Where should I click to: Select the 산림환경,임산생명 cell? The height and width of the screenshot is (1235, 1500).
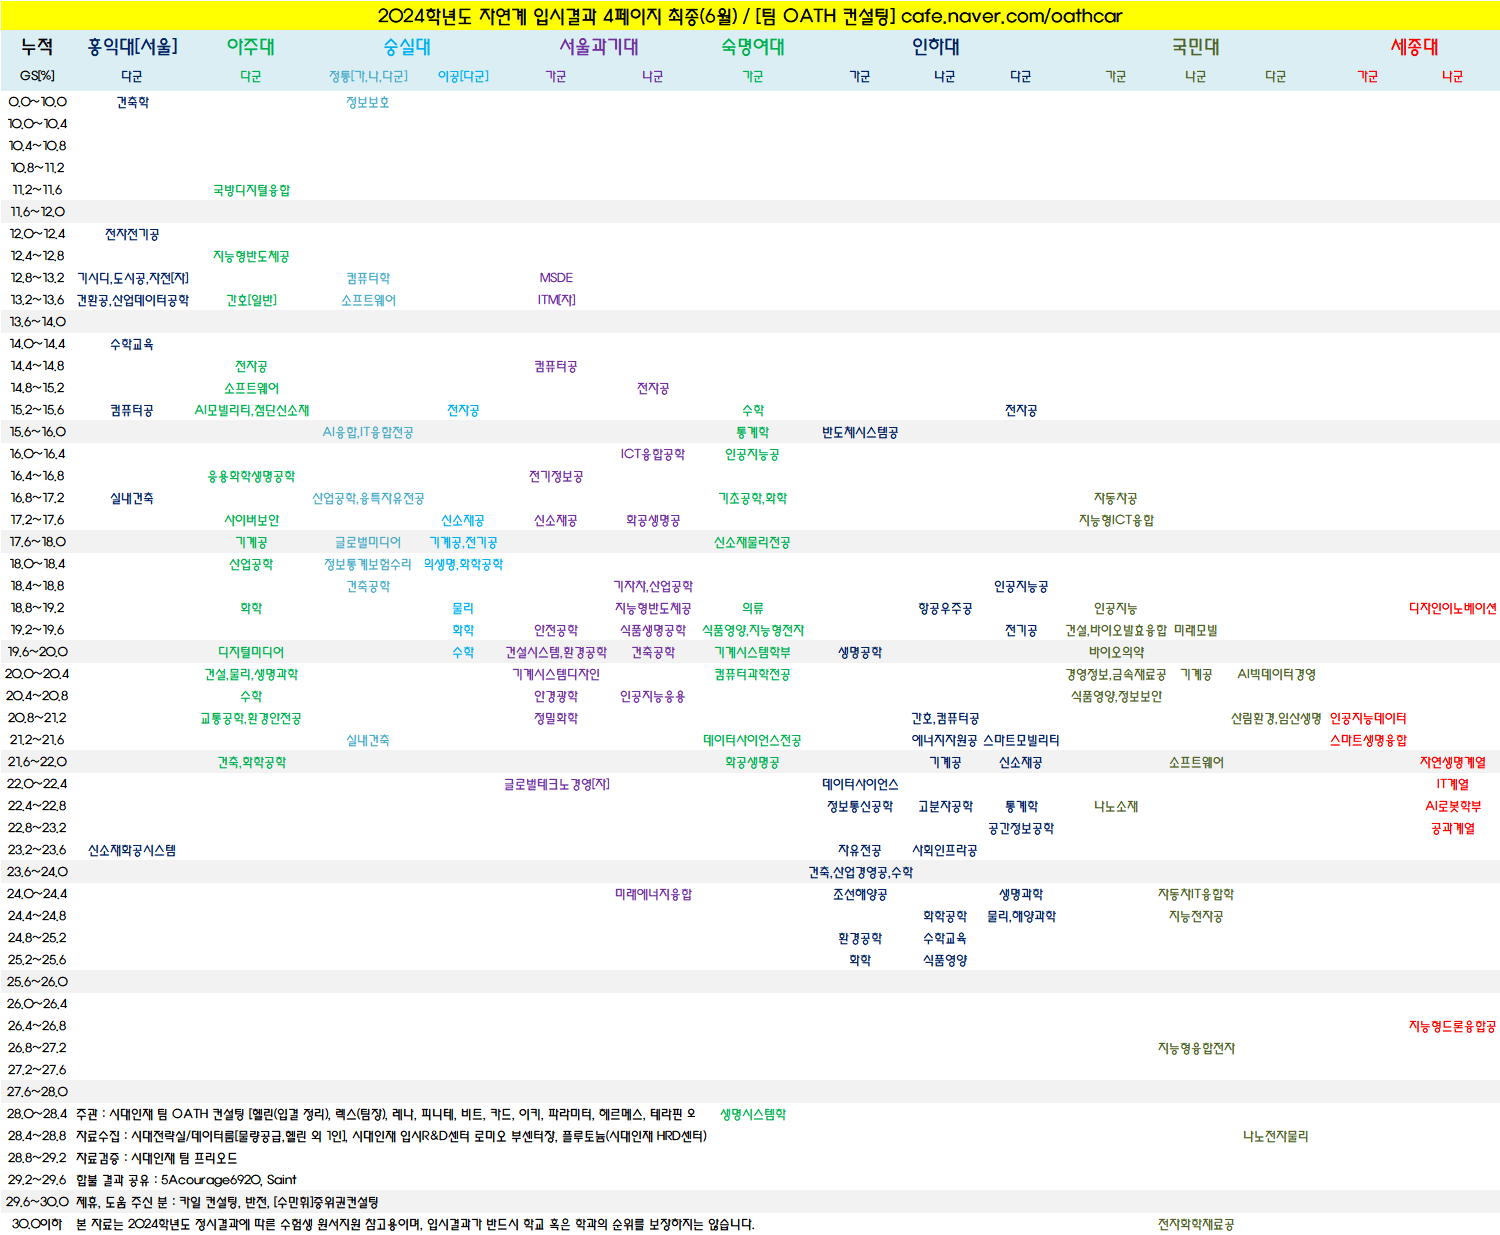click(x=1276, y=718)
